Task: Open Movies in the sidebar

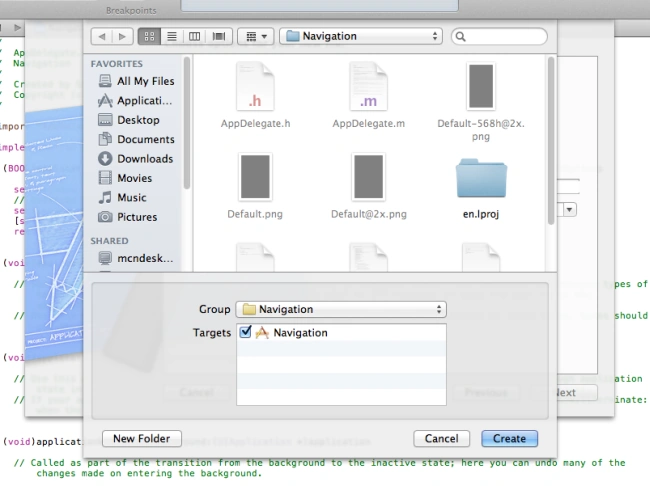Action: point(125,178)
